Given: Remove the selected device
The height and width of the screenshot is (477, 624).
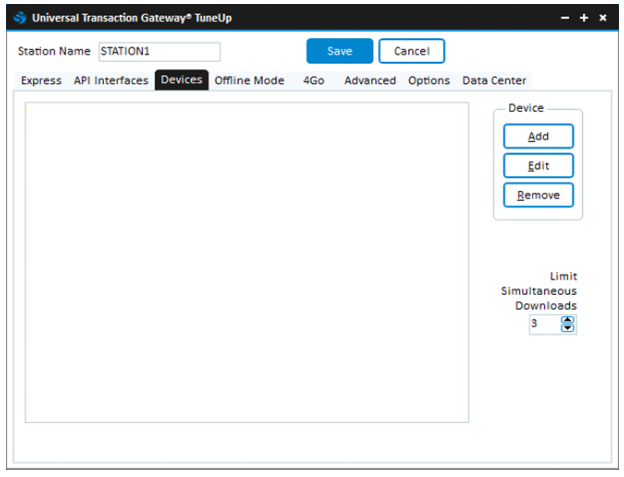Looking at the screenshot, I should (538, 195).
